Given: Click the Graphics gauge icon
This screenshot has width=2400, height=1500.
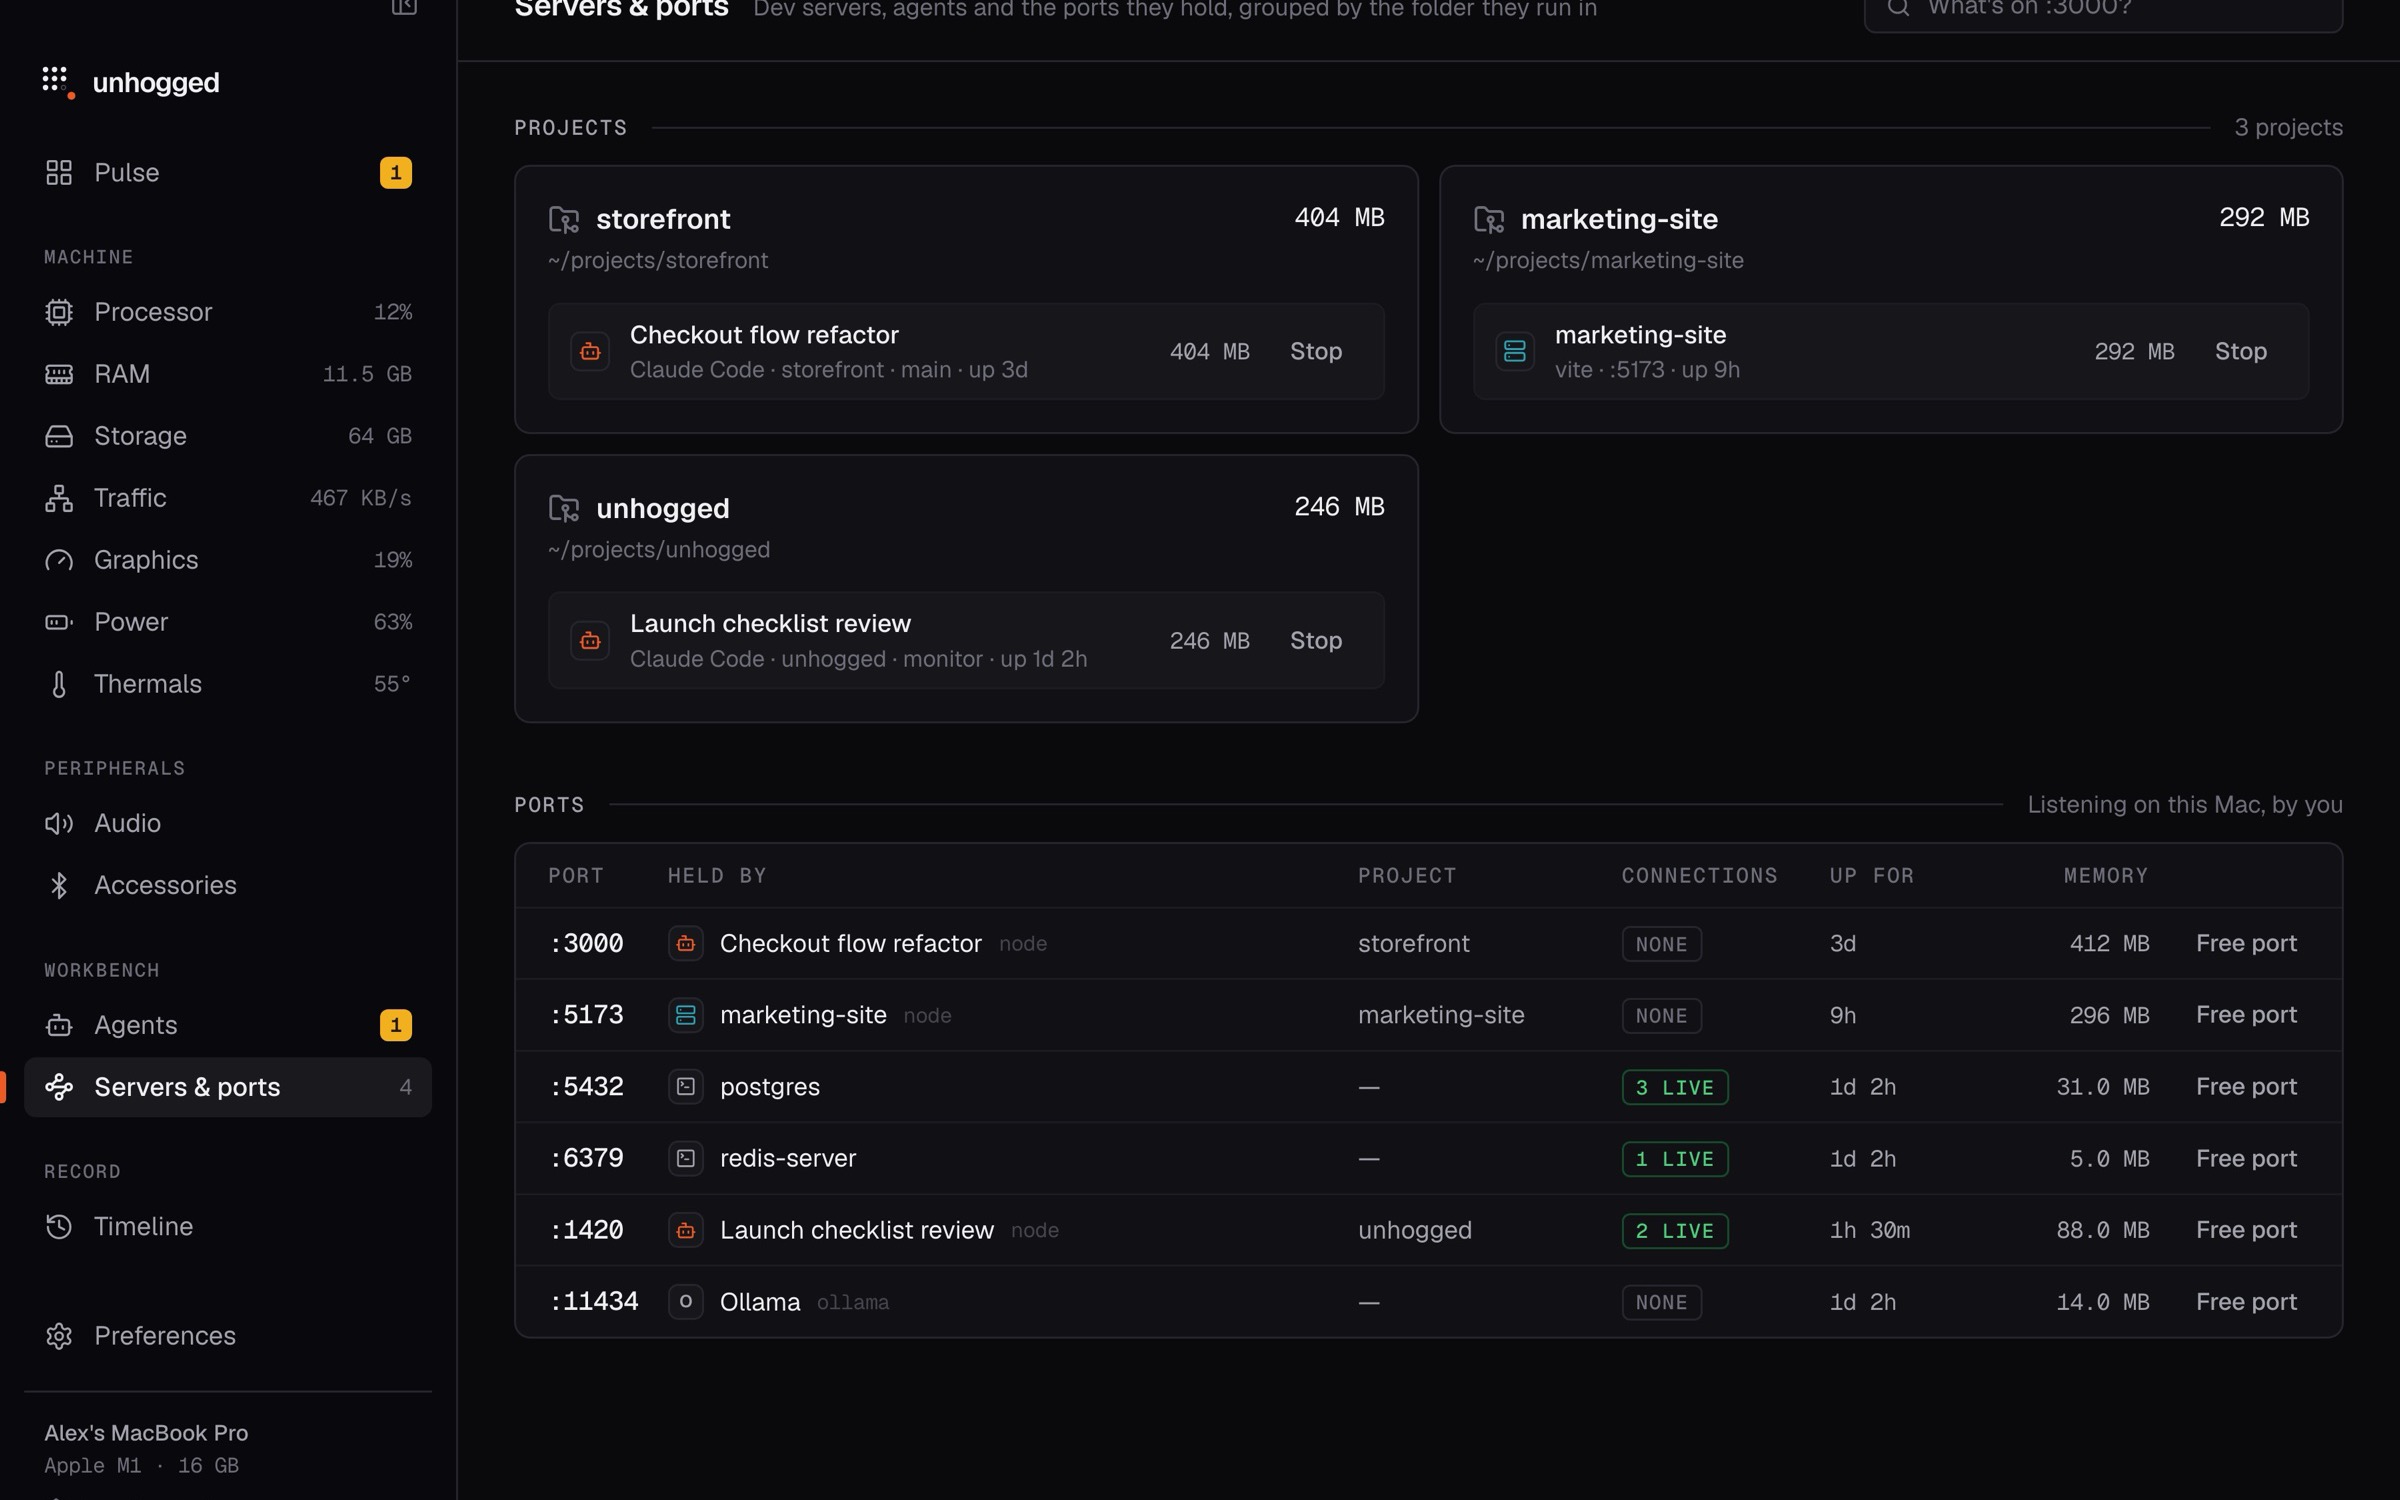Looking at the screenshot, I should click(x=59, y=560).
